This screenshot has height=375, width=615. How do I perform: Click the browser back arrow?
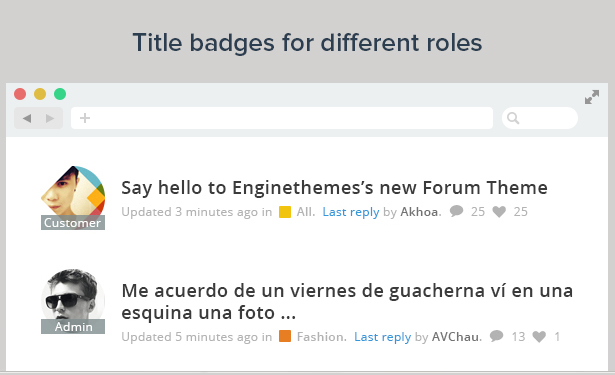tap(27, 118)
